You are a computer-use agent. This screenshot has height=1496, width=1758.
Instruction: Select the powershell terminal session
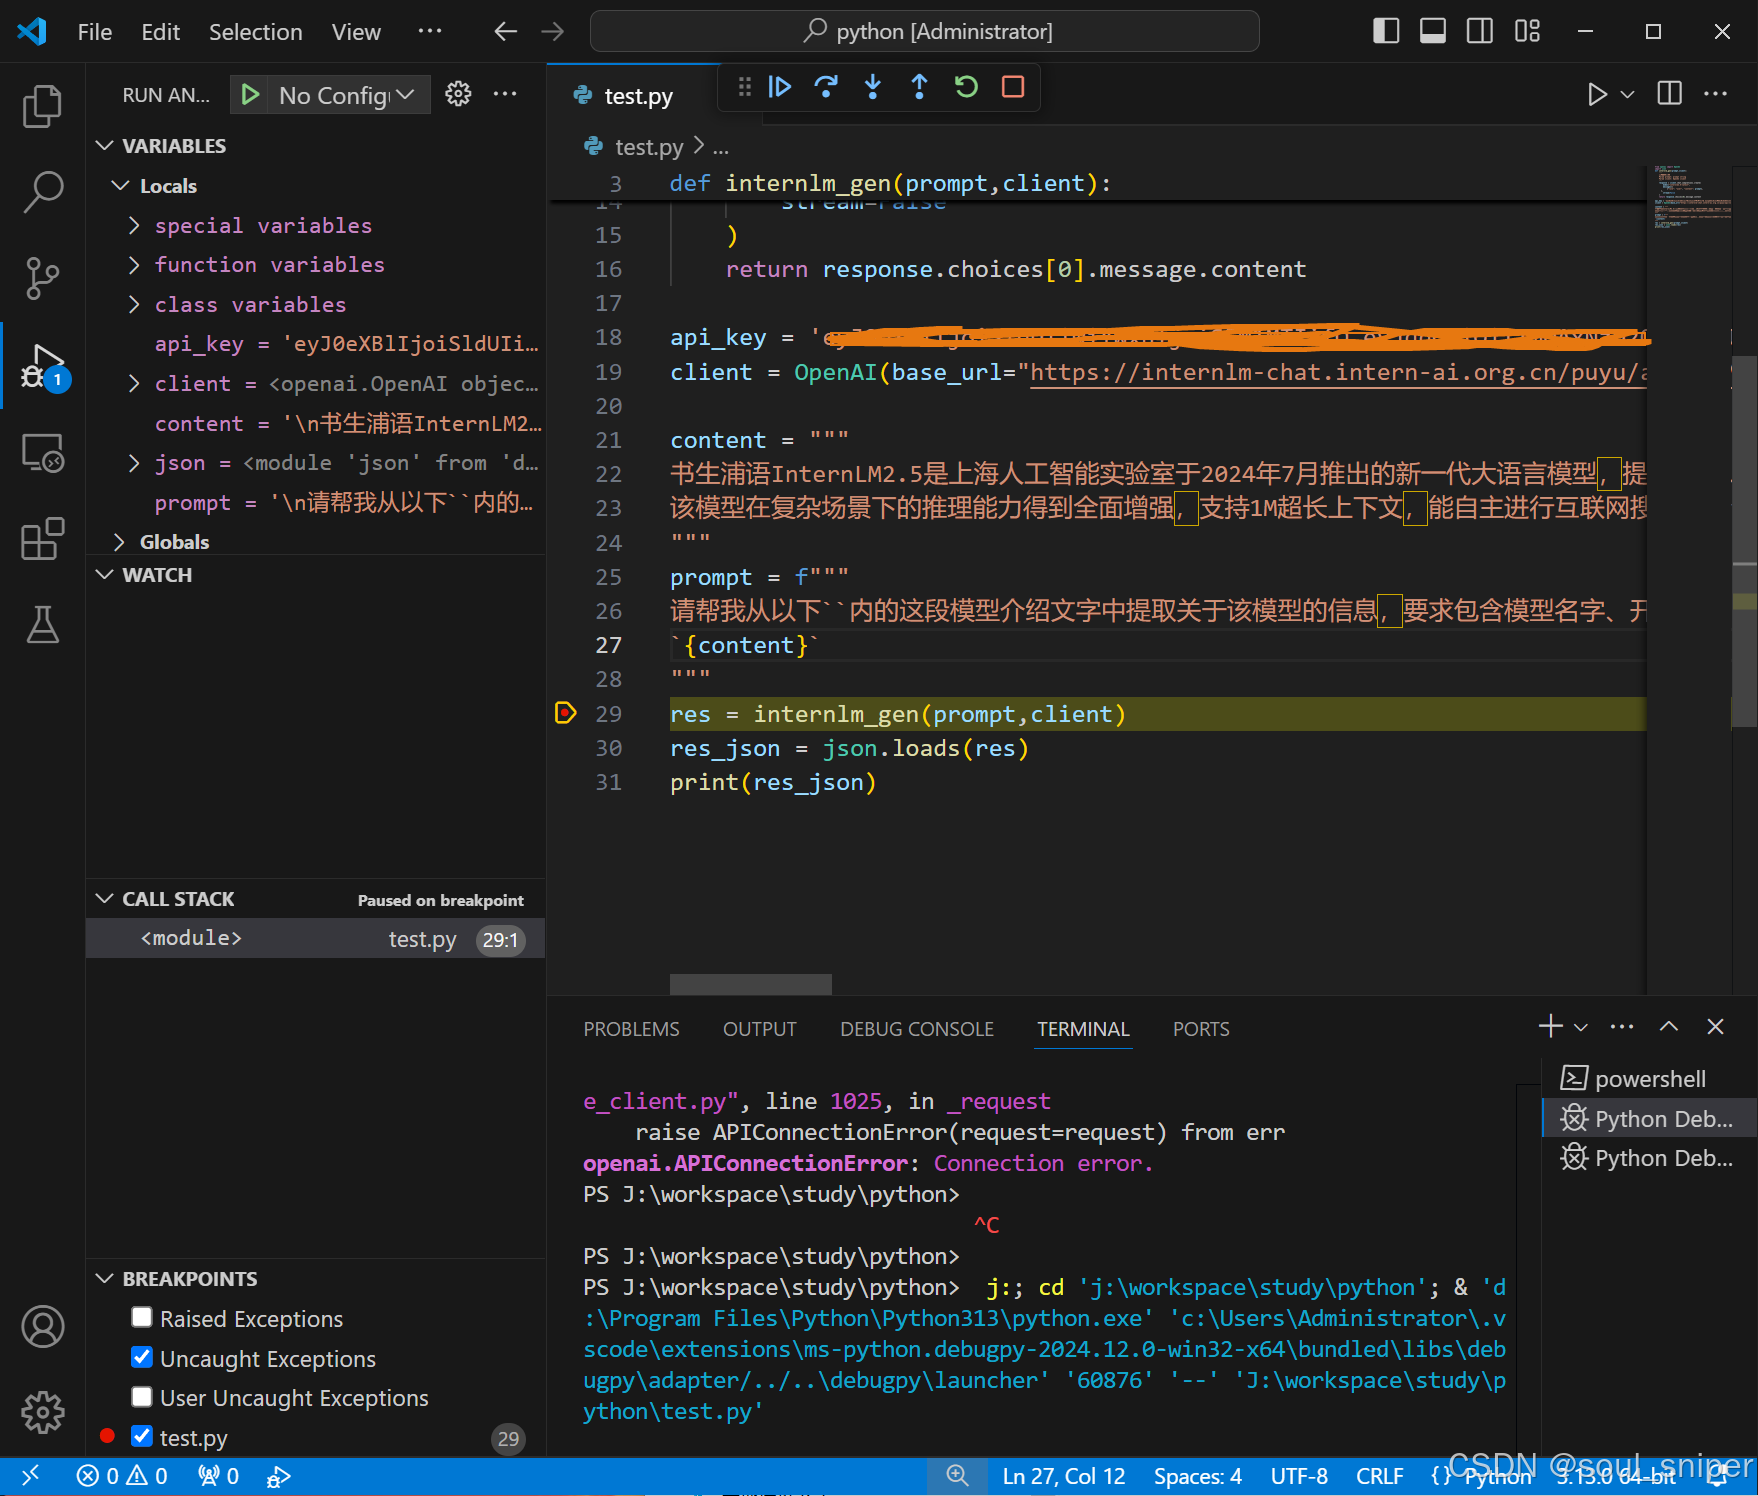pos(1648,1078)
